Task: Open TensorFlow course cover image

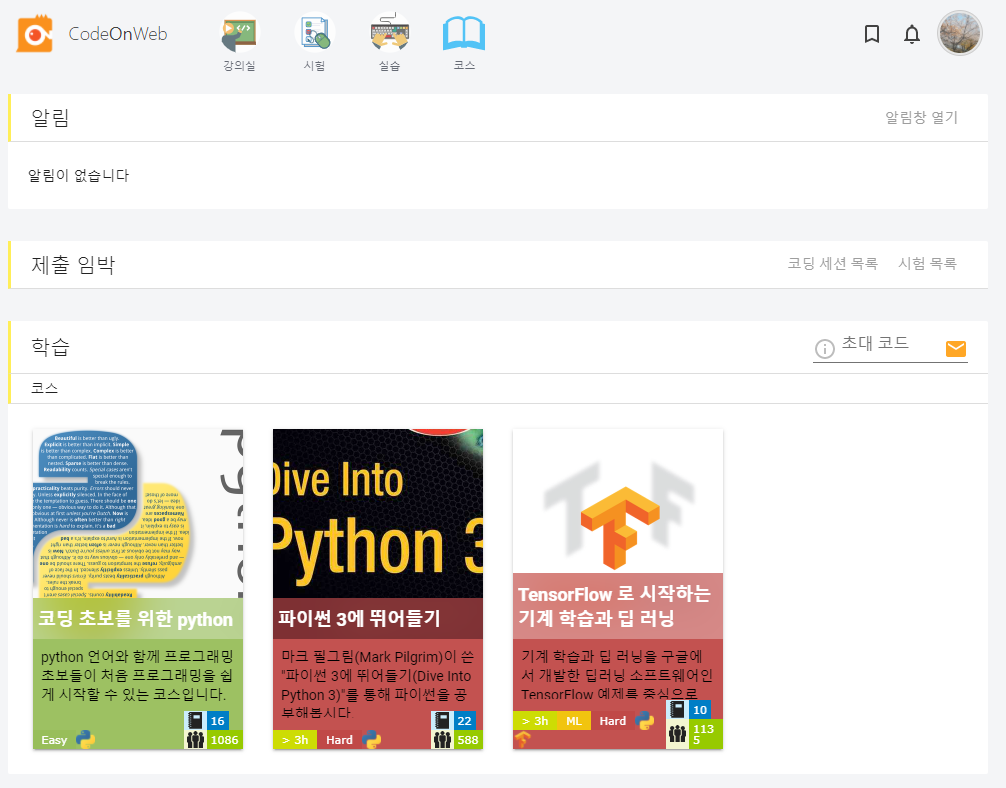Action: [618, 501]
